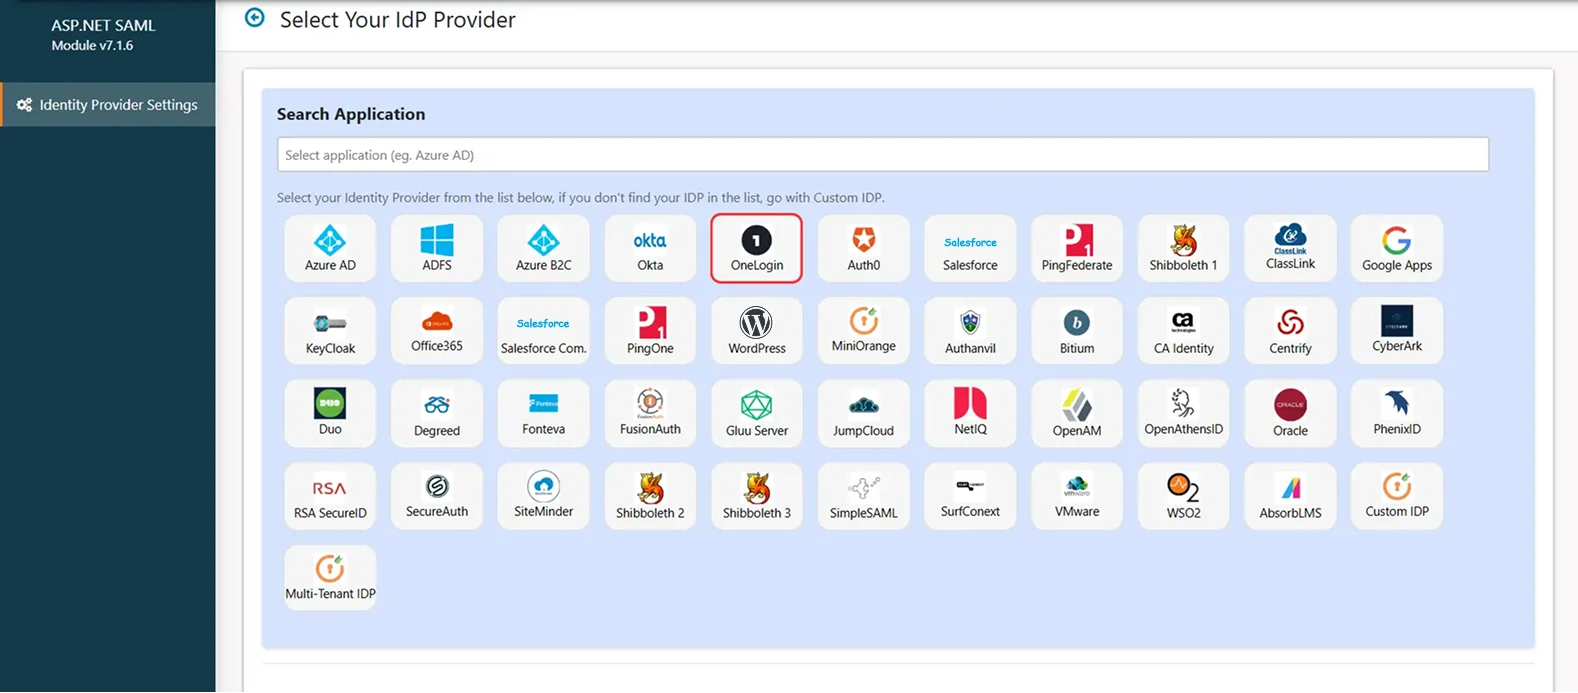
Task: Select the SiteMinder provider
Action: [543, 496]
